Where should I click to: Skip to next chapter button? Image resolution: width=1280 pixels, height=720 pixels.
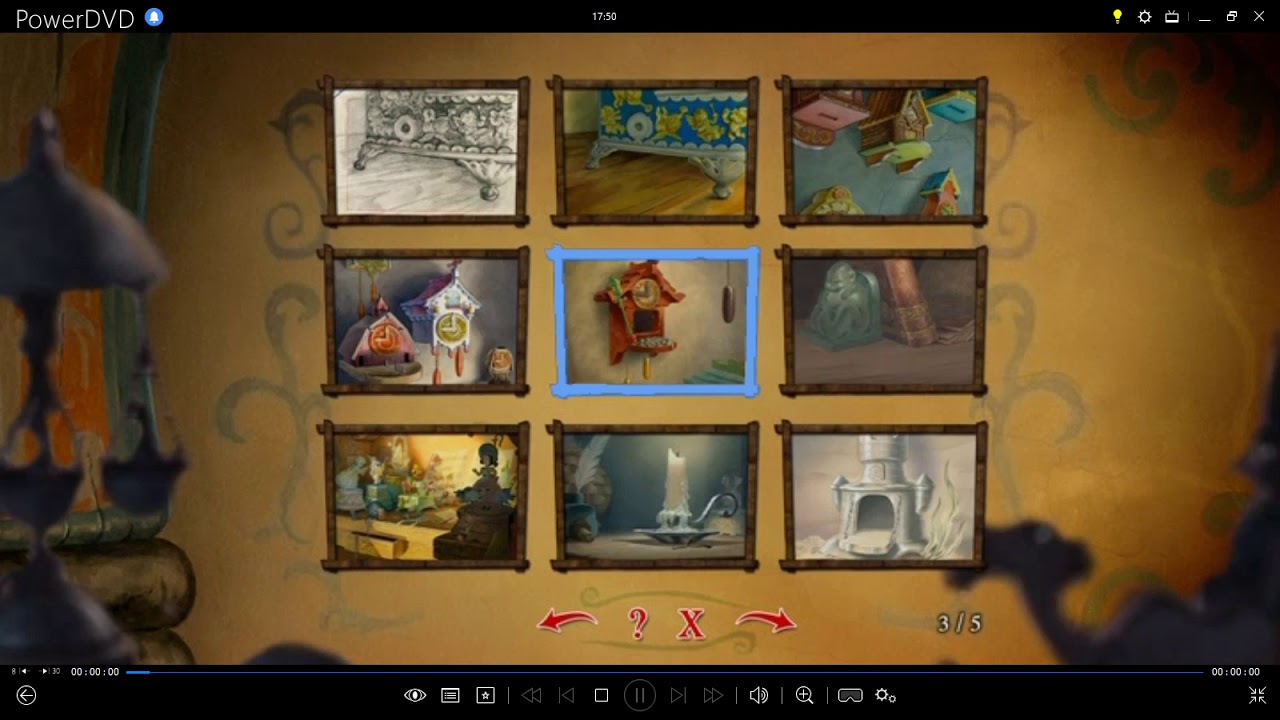coord(678,695)
